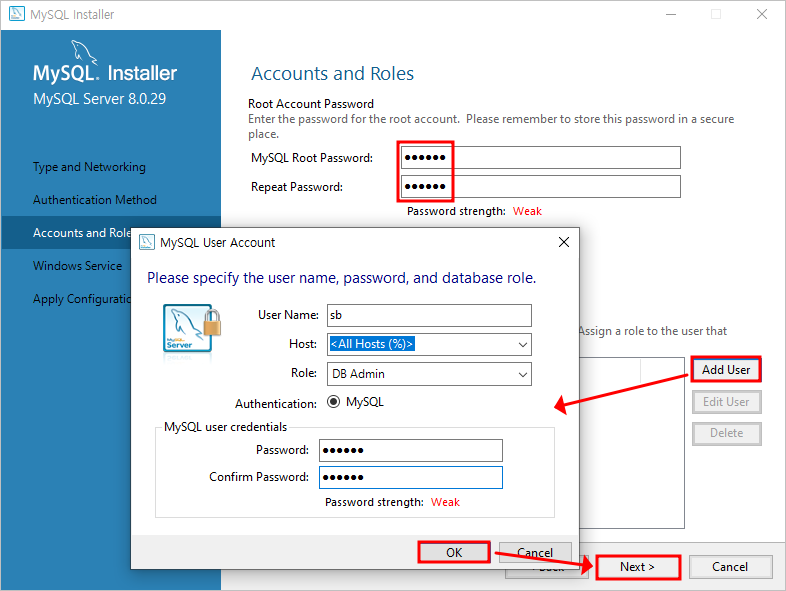Click the Next > button in installer

(637, 567)
